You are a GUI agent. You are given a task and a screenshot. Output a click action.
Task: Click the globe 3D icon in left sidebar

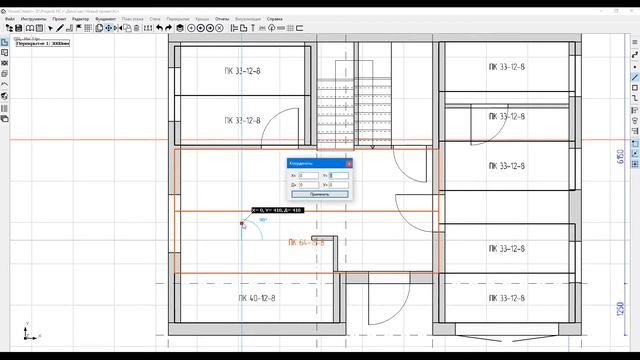[4, 96]
